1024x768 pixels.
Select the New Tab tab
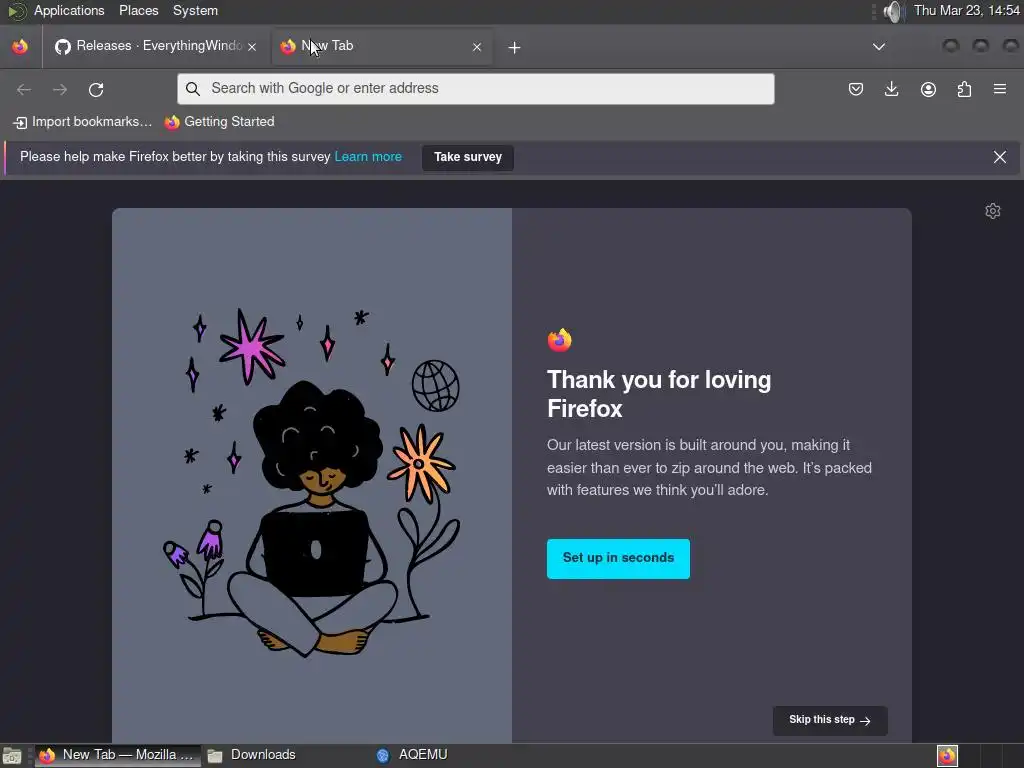tap(382, 46)
